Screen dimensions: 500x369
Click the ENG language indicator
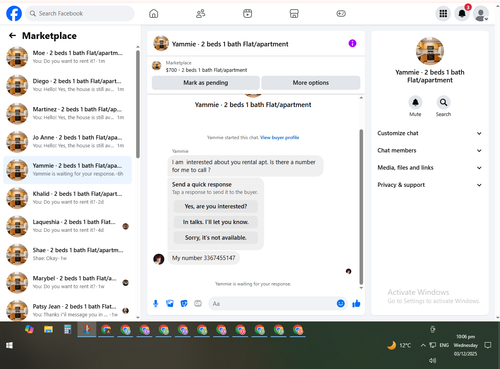click(x=444, y=345)
